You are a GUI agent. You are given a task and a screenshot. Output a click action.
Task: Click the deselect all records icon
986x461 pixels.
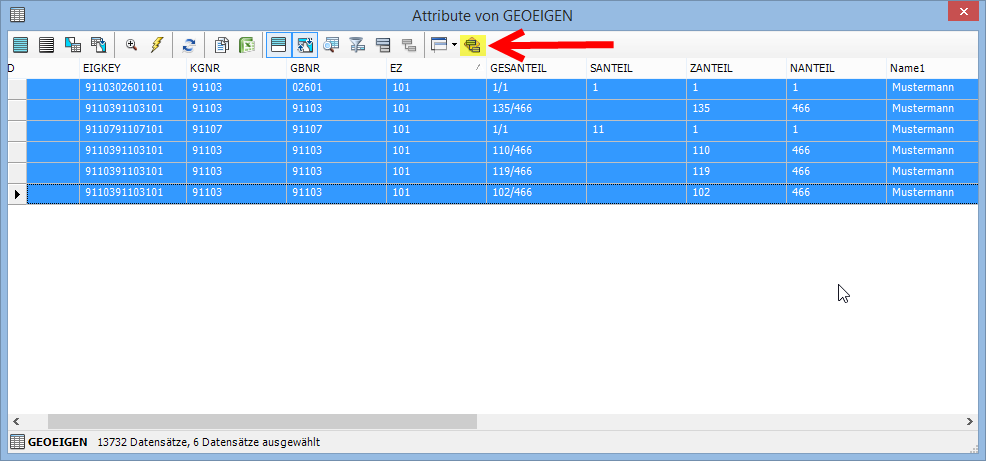pyautogui.click(x=46, y=45)
